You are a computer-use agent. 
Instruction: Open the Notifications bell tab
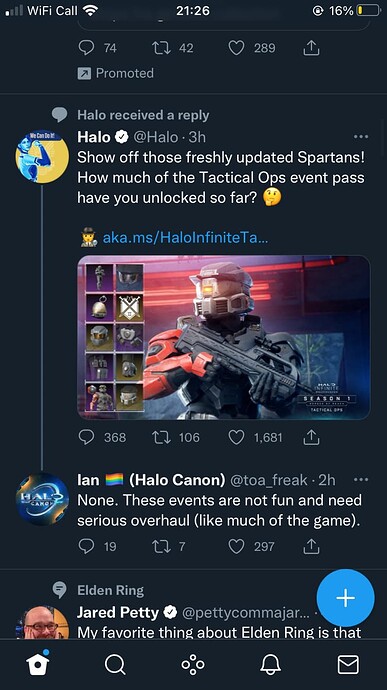[x=270, y=664]
